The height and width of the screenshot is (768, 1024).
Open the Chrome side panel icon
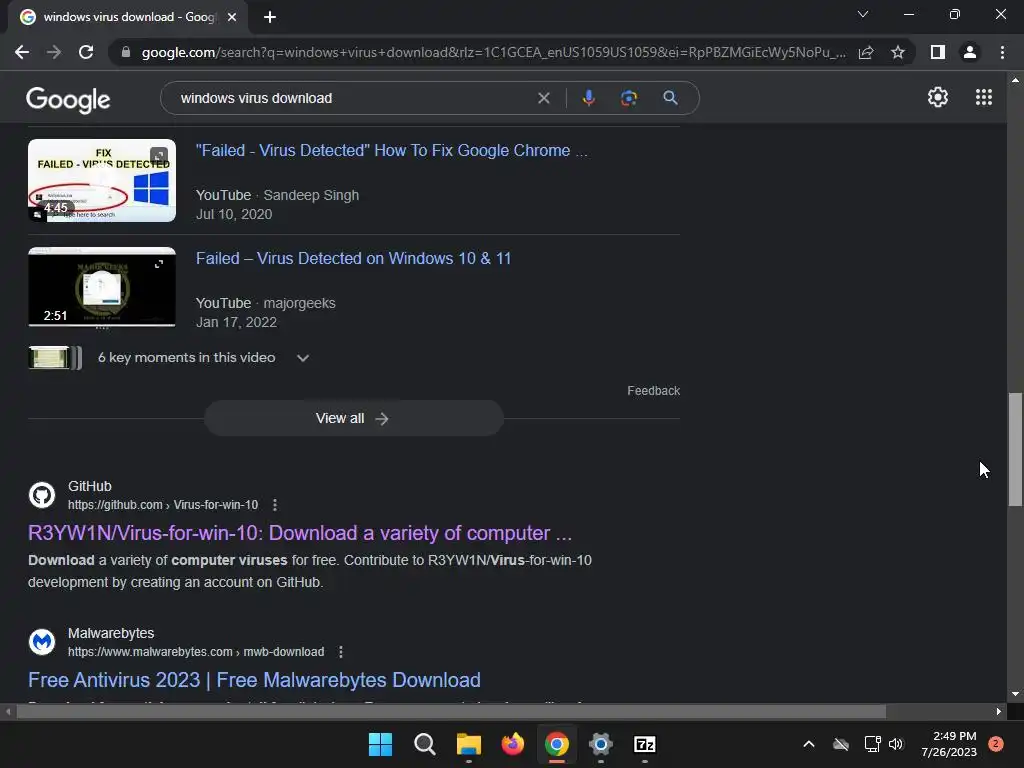point(938,52)
